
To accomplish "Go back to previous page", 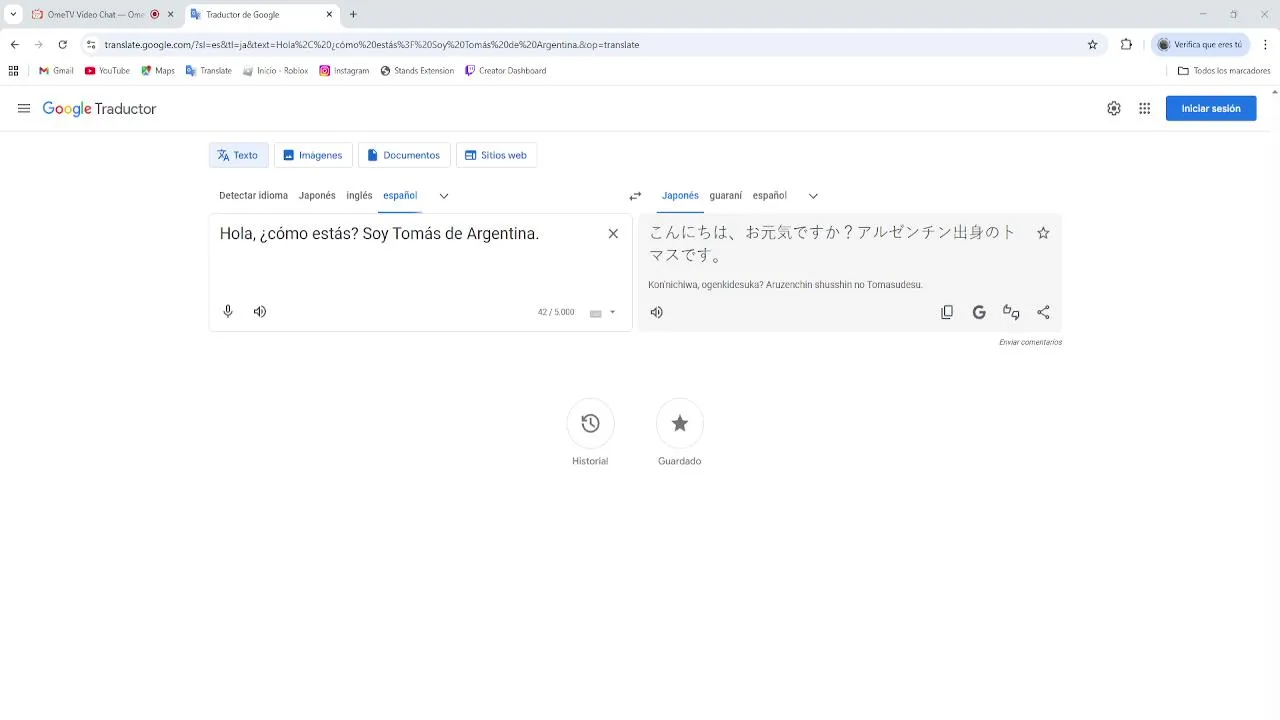I will click(14, 45).
